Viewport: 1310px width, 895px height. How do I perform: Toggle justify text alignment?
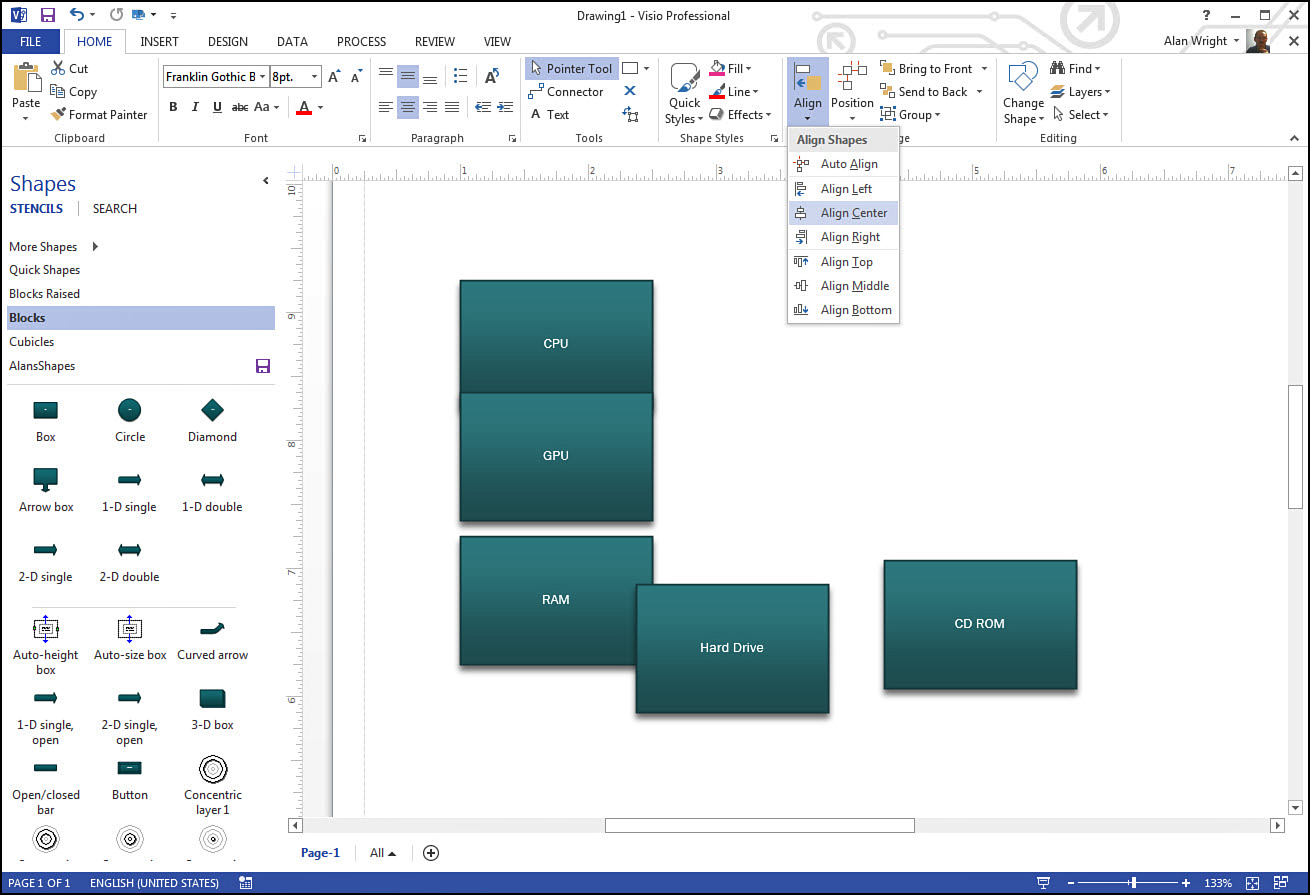(452, 107)
